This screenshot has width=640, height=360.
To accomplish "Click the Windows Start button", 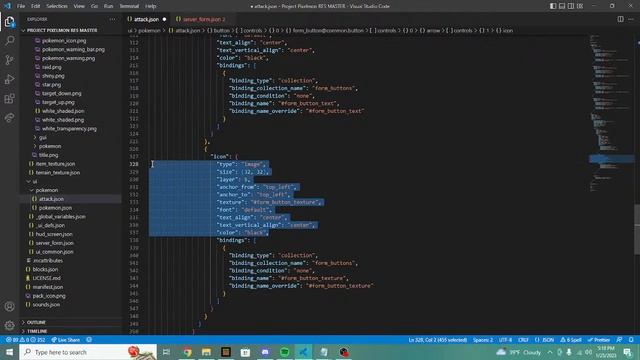I will point(9,352).
